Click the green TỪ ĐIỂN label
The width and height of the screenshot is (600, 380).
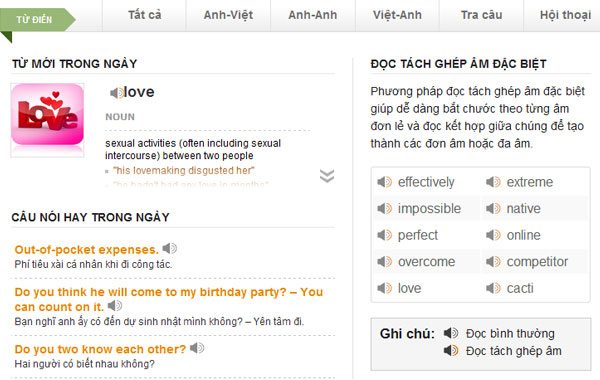tap(34, 20)
